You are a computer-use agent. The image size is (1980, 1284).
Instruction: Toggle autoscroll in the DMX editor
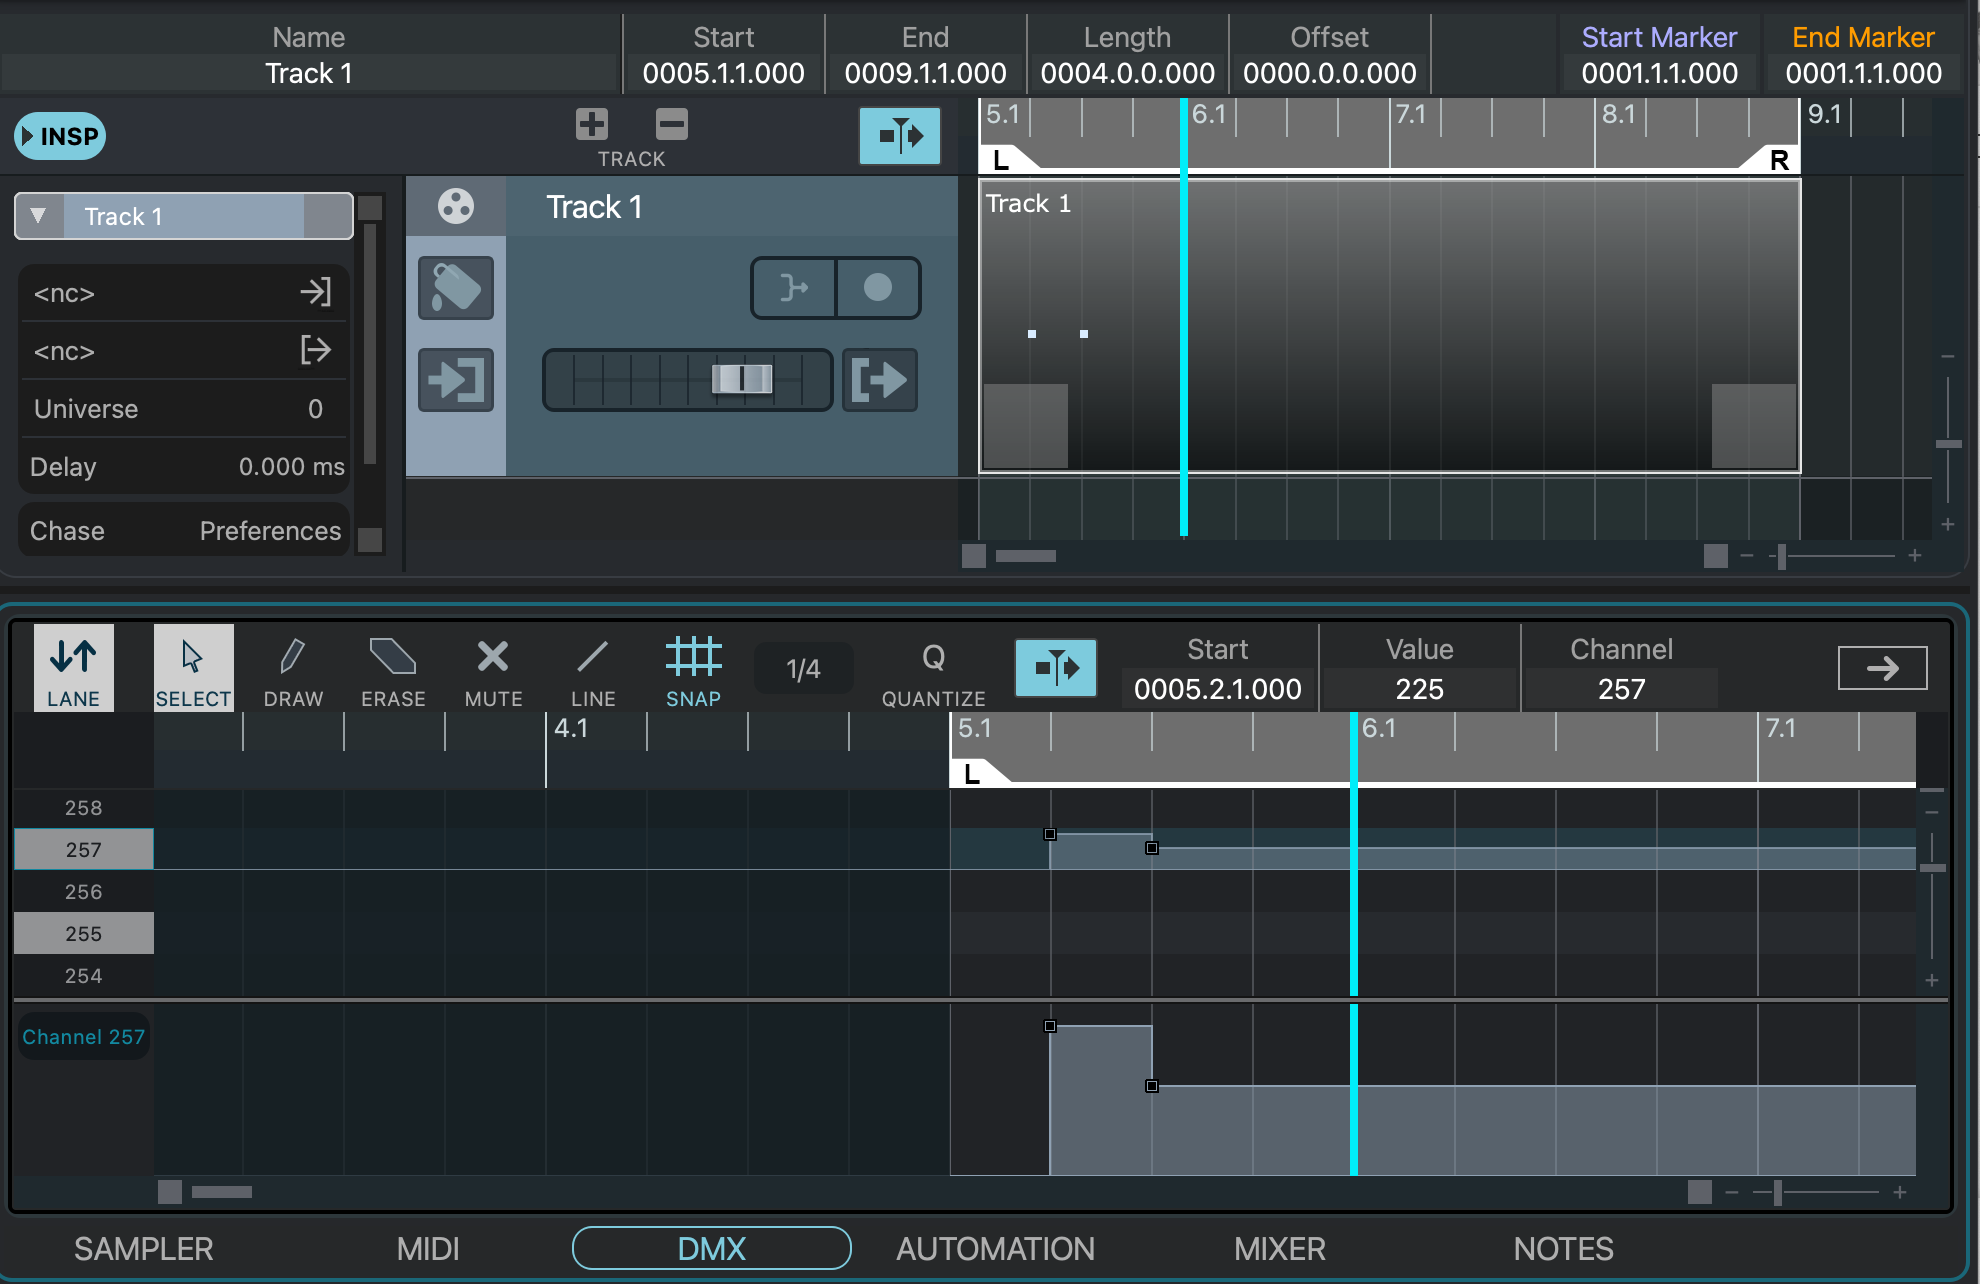pyautogui.click(x=1056, y=668)
